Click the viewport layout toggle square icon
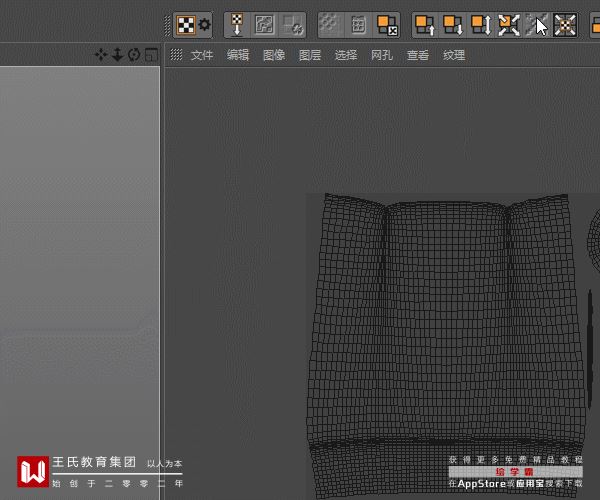The image size is (600, 500). pos(152,55)
